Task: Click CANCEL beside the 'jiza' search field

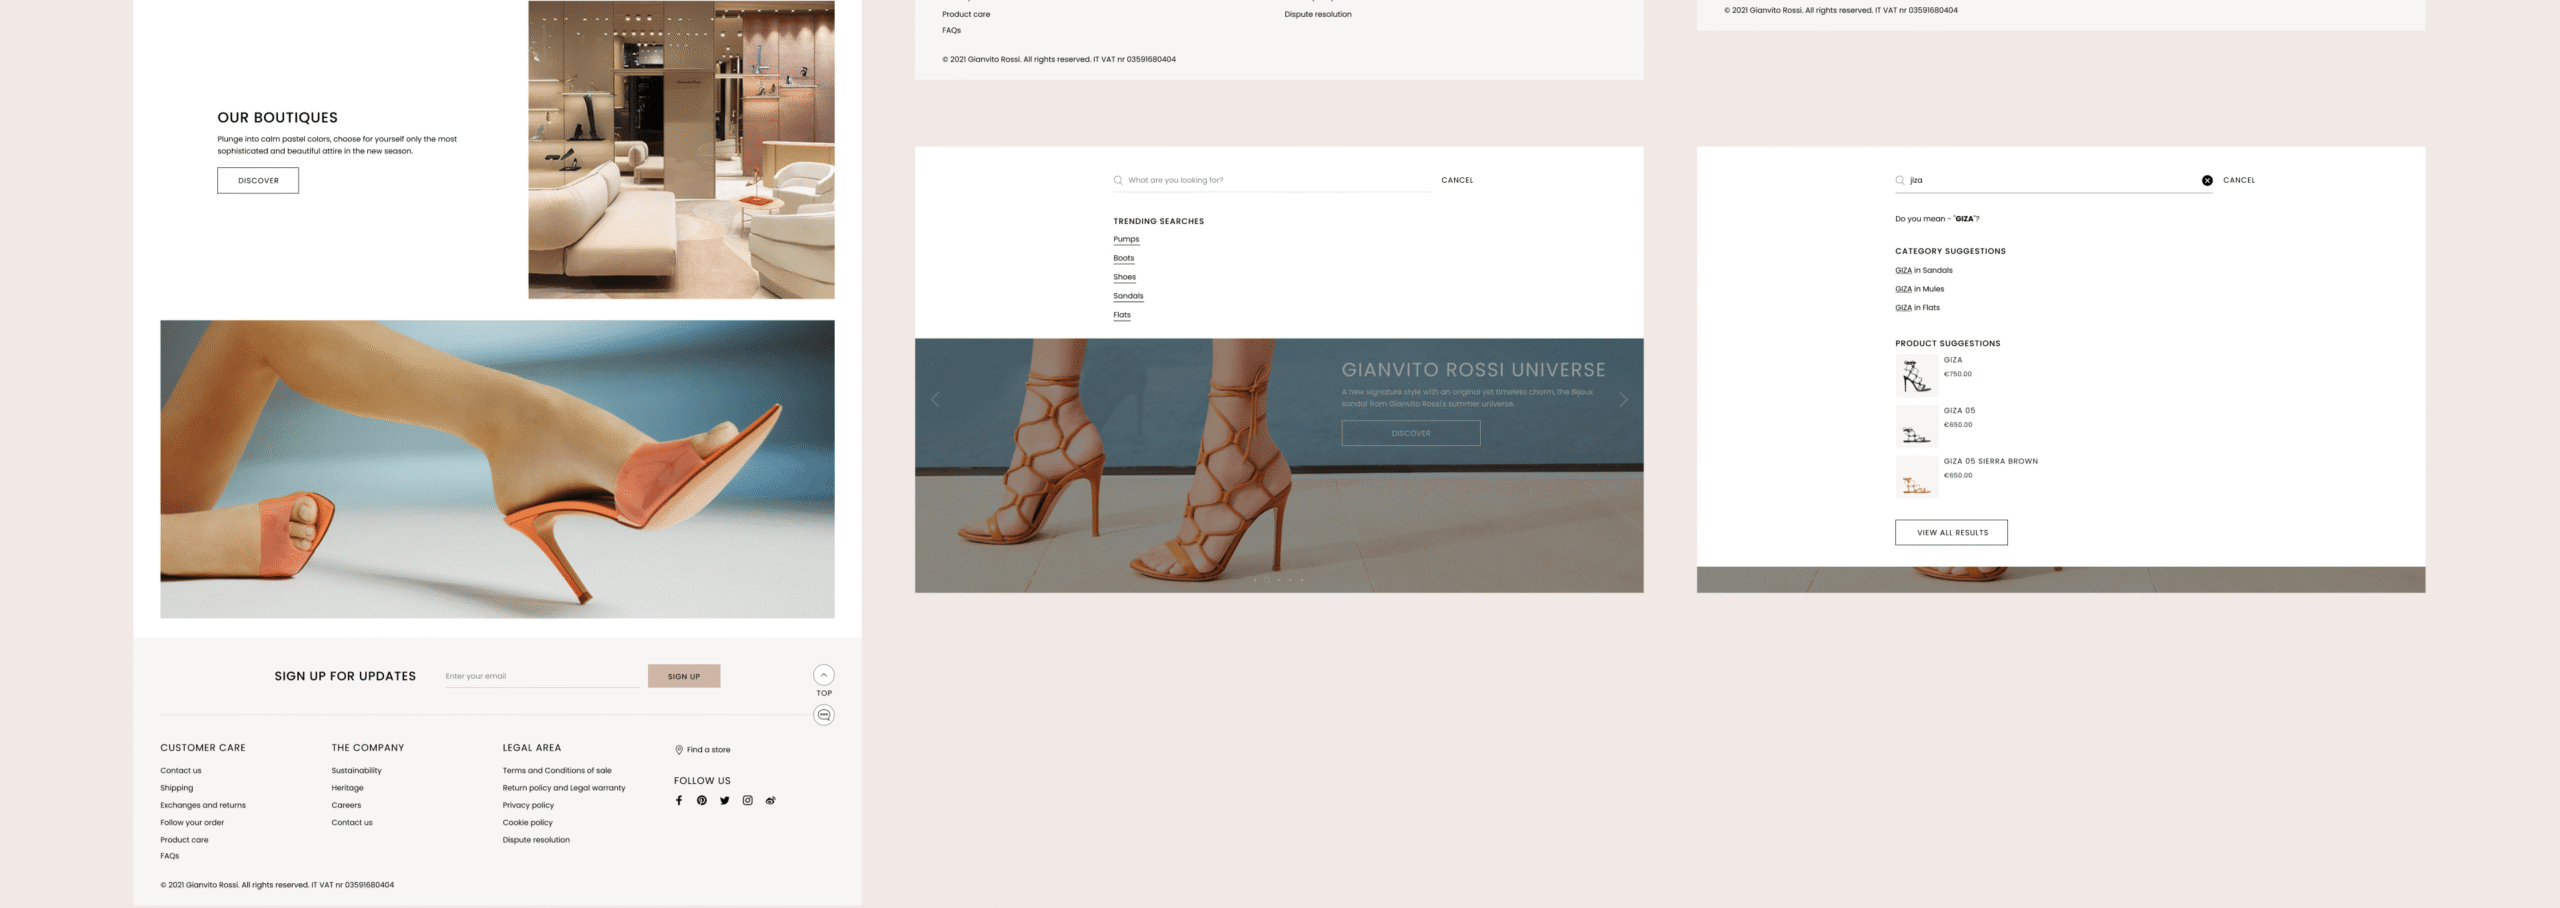Action: tap(2239, 180)
